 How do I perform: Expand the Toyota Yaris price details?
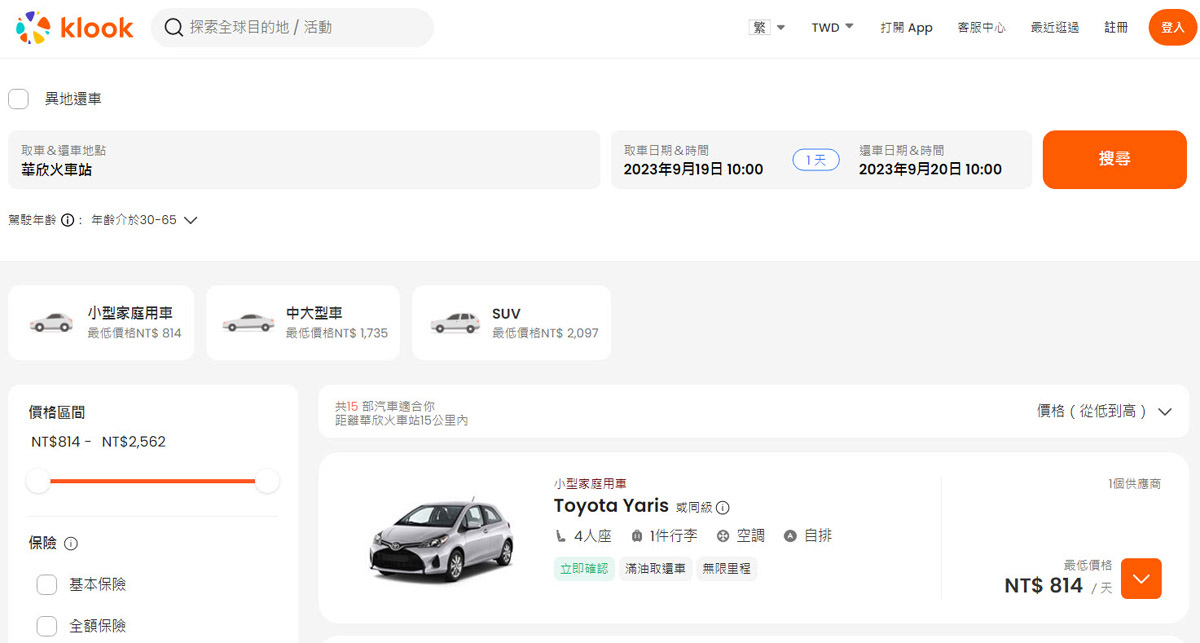[x=1142, y=578]
